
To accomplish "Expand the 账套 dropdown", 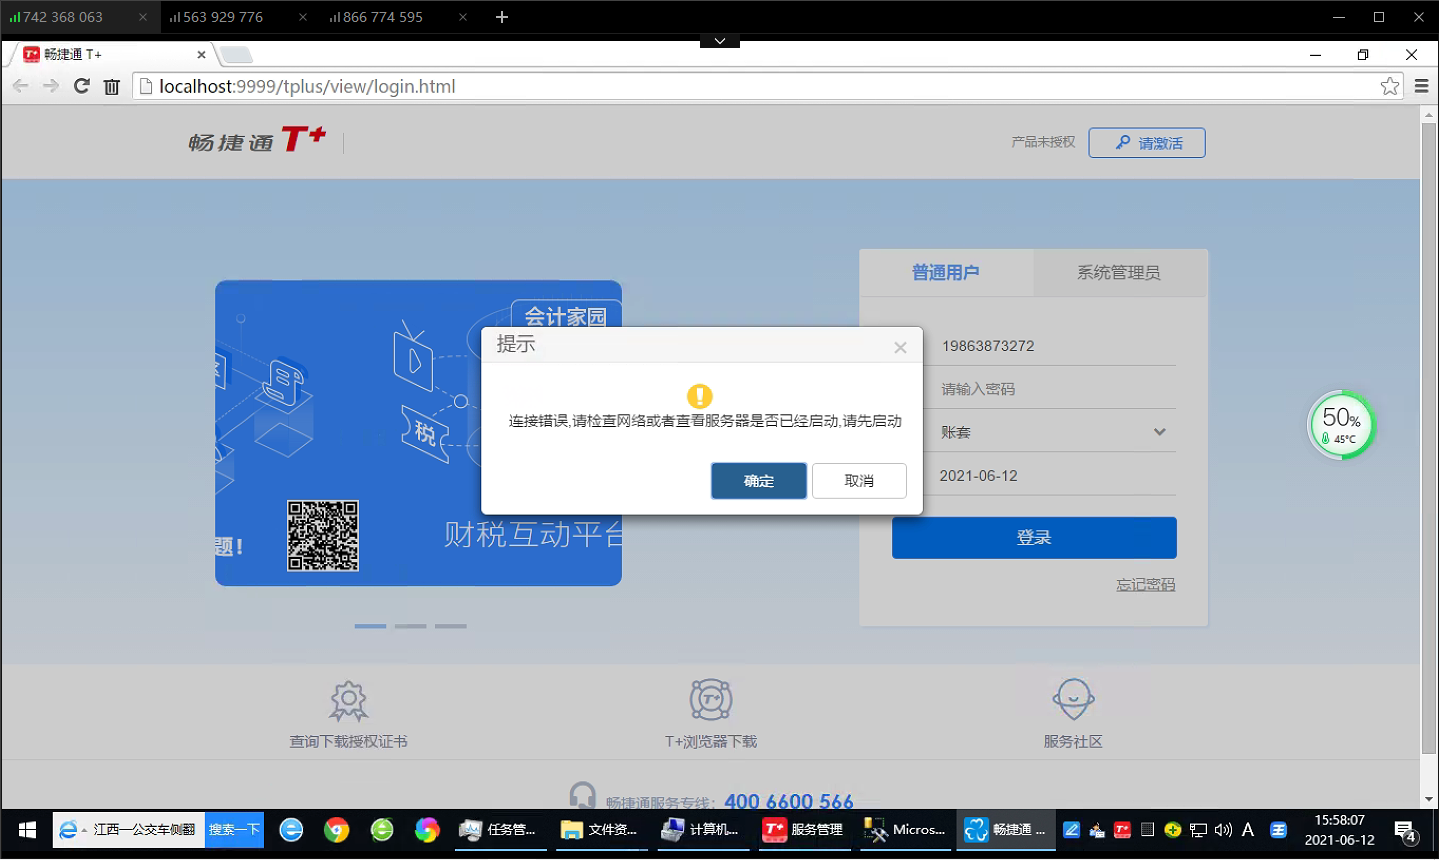I will 1160,432.
